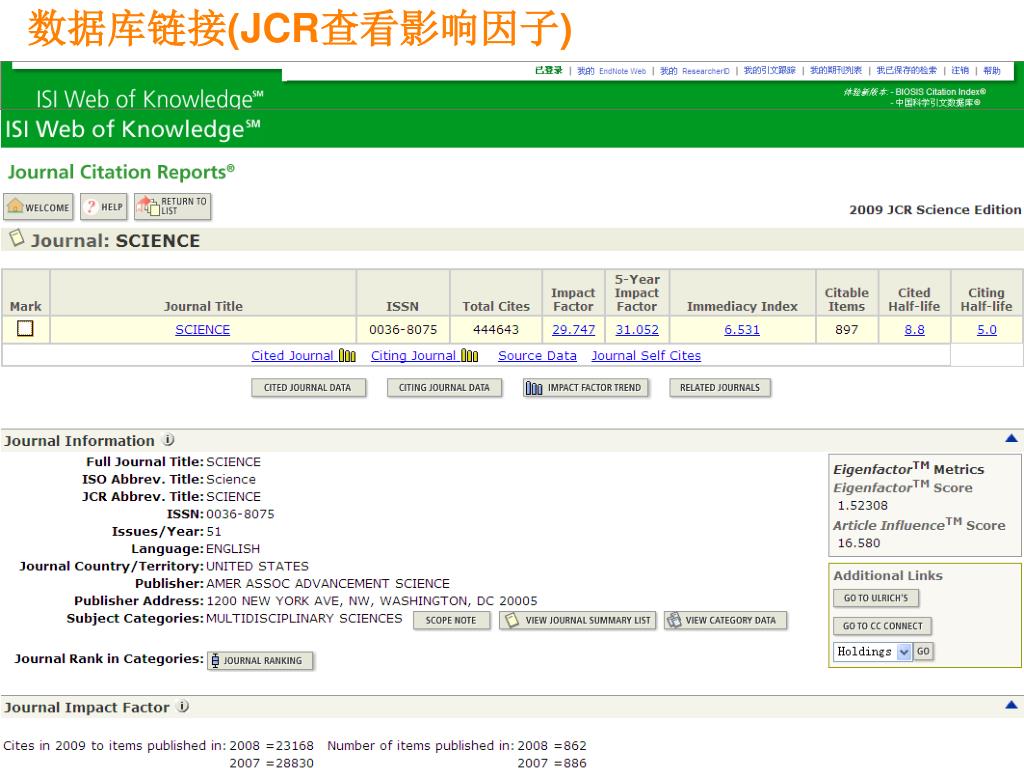
Task: Collapse the Journal Impact Factor section
Action: pyautogui.click(x=1011, y=705)
